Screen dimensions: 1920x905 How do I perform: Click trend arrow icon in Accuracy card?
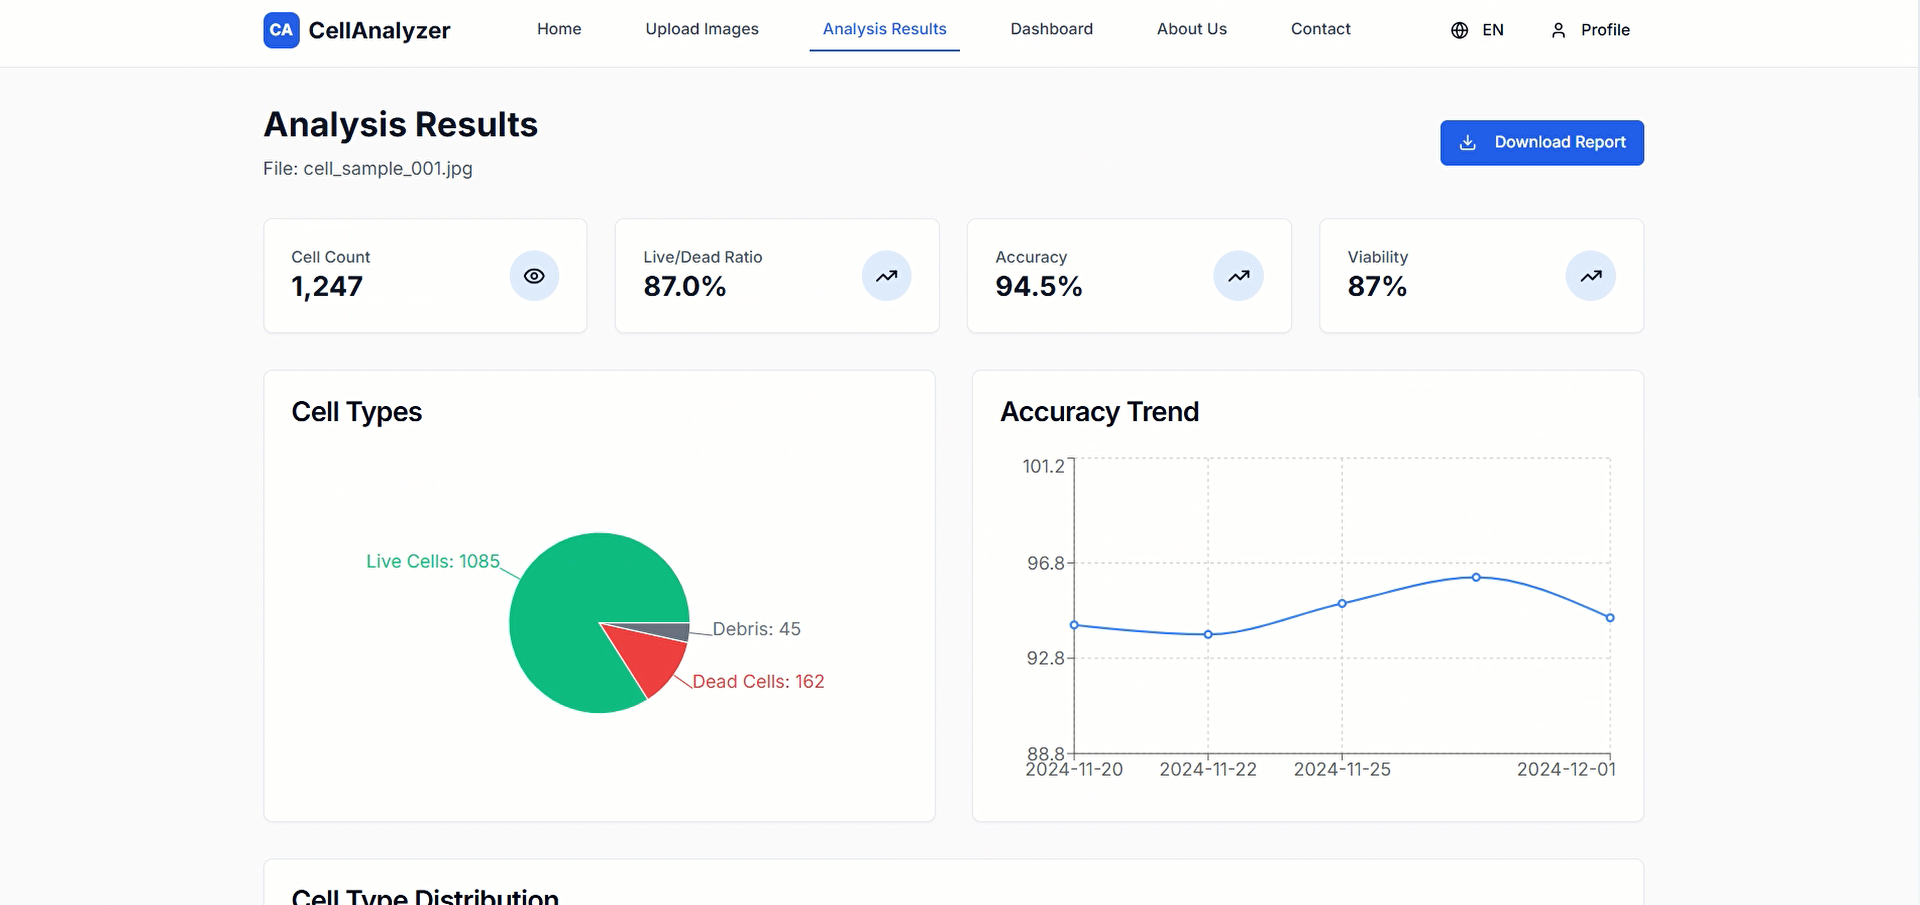[1239, 276]
